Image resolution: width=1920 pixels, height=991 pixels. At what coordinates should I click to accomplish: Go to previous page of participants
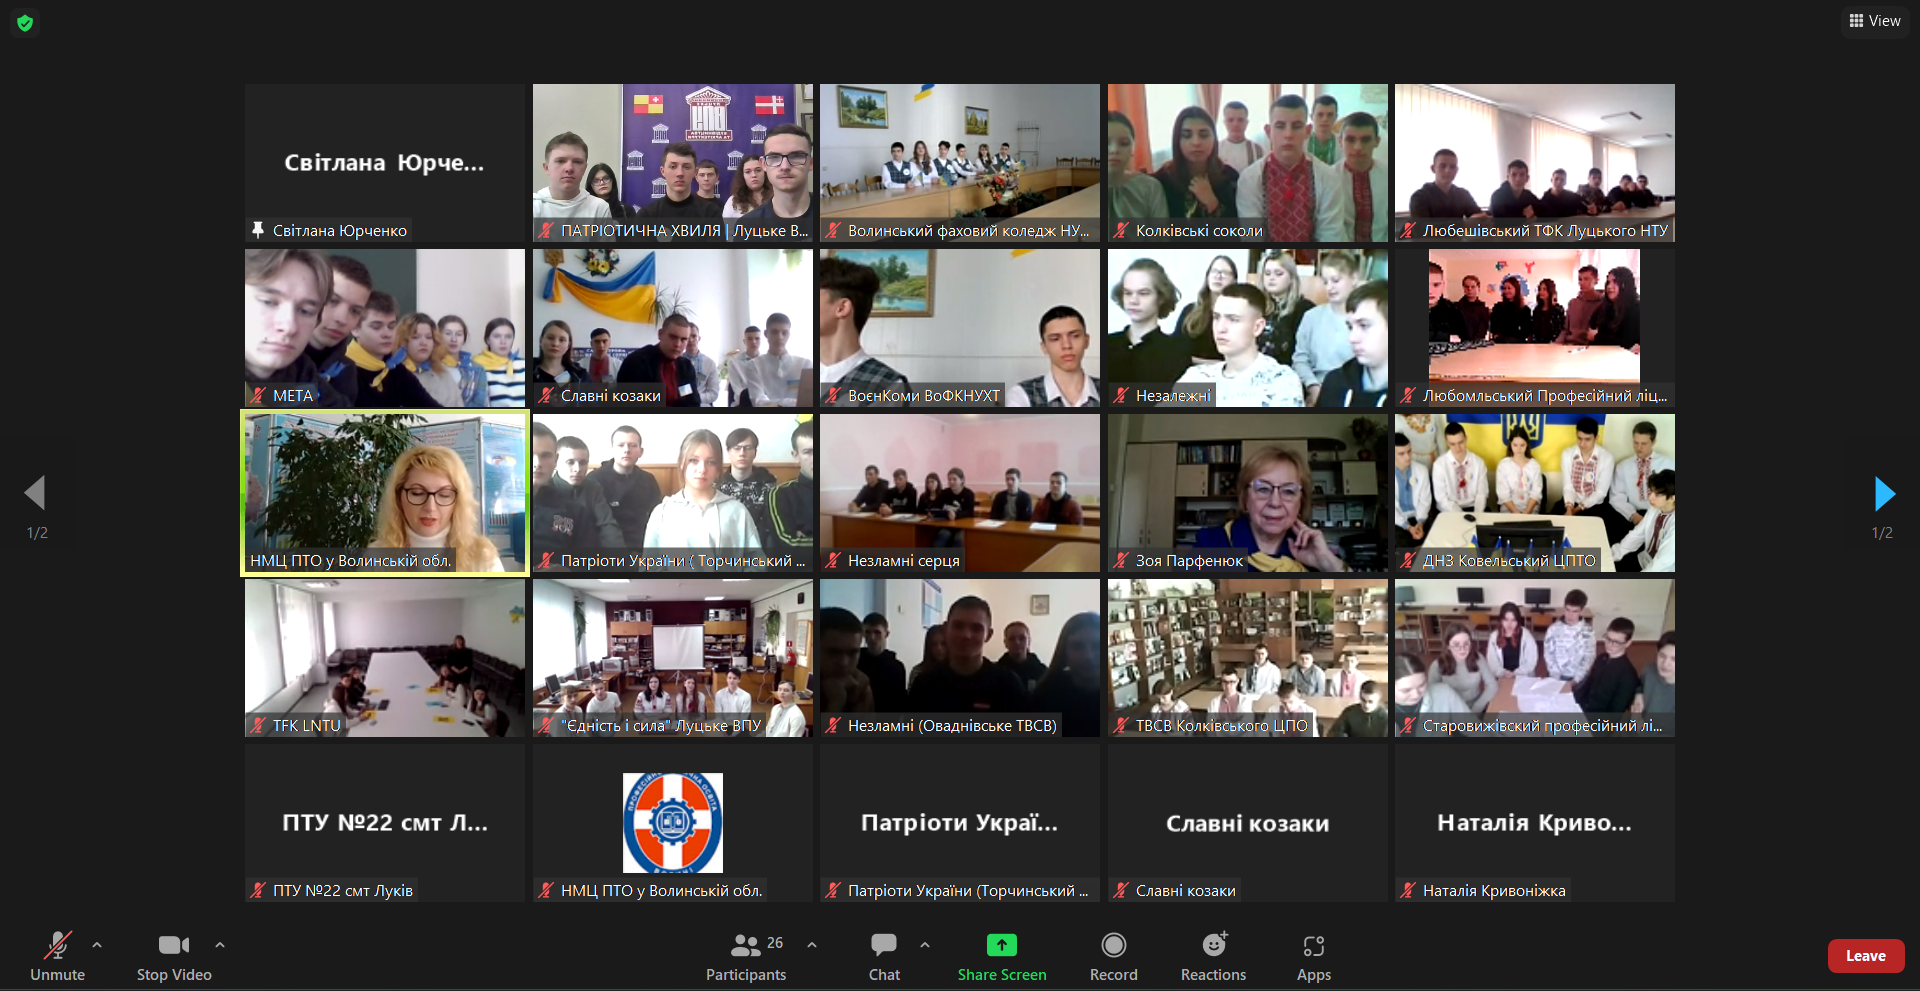coord(36,493)
